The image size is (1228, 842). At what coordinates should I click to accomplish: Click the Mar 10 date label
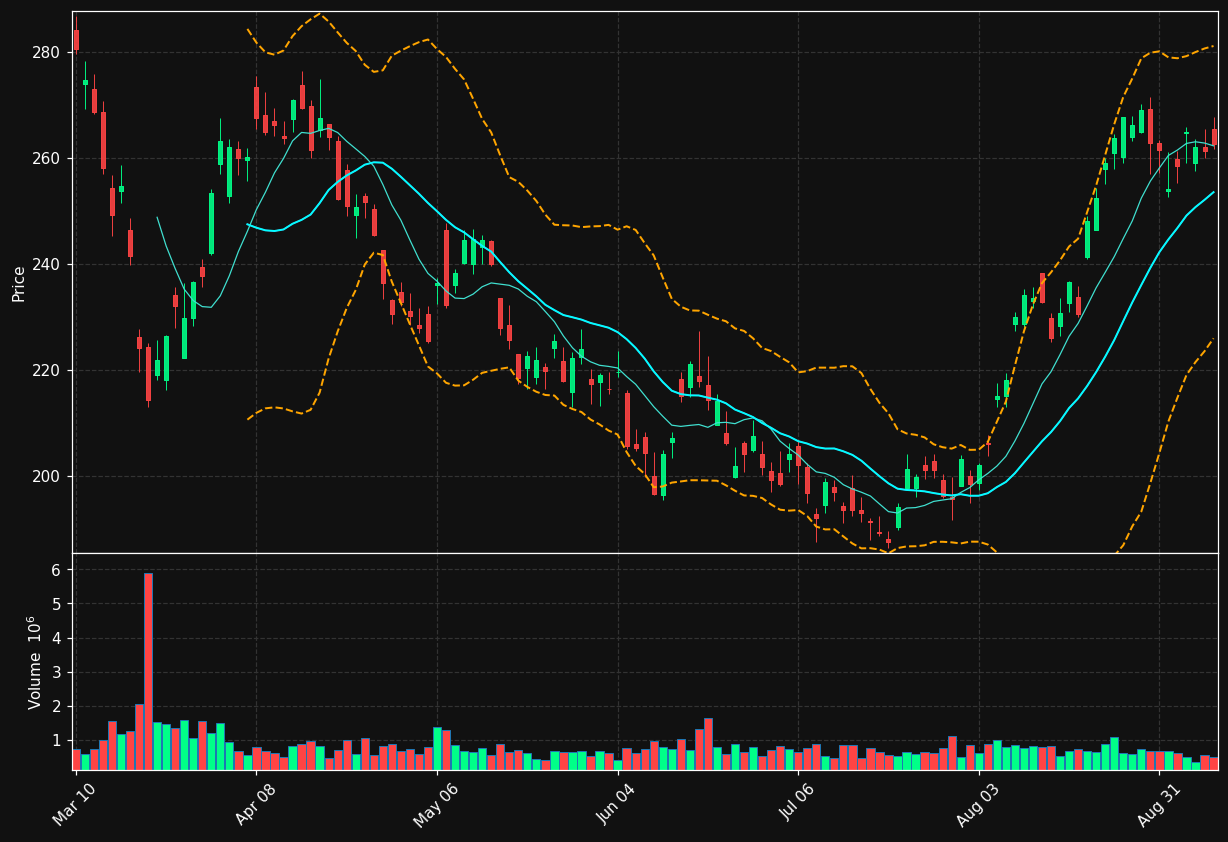click(74, 804)
